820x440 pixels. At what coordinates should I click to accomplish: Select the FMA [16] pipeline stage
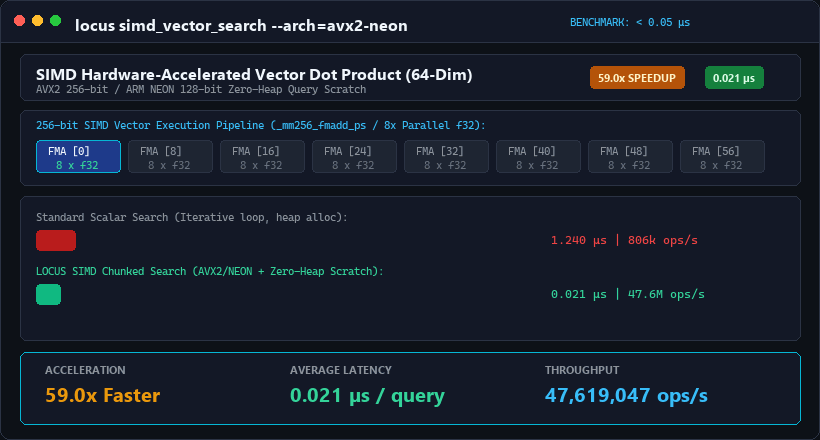click(x=263, y=156)
